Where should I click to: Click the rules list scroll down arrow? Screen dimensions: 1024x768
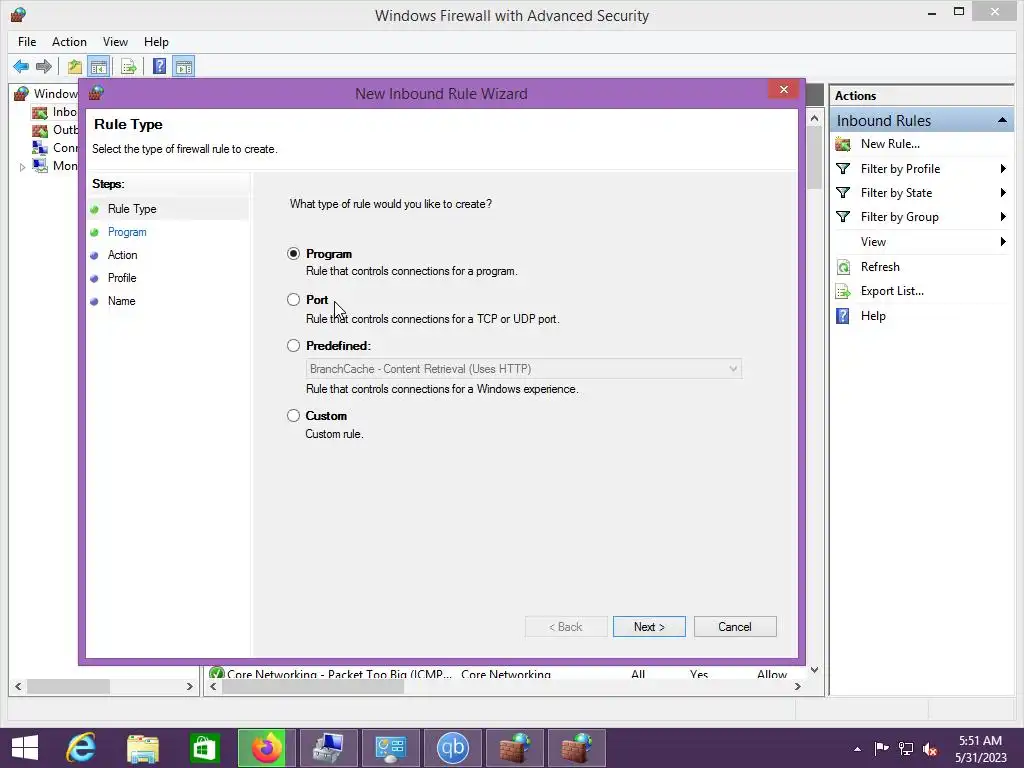[x=814, y=670]
